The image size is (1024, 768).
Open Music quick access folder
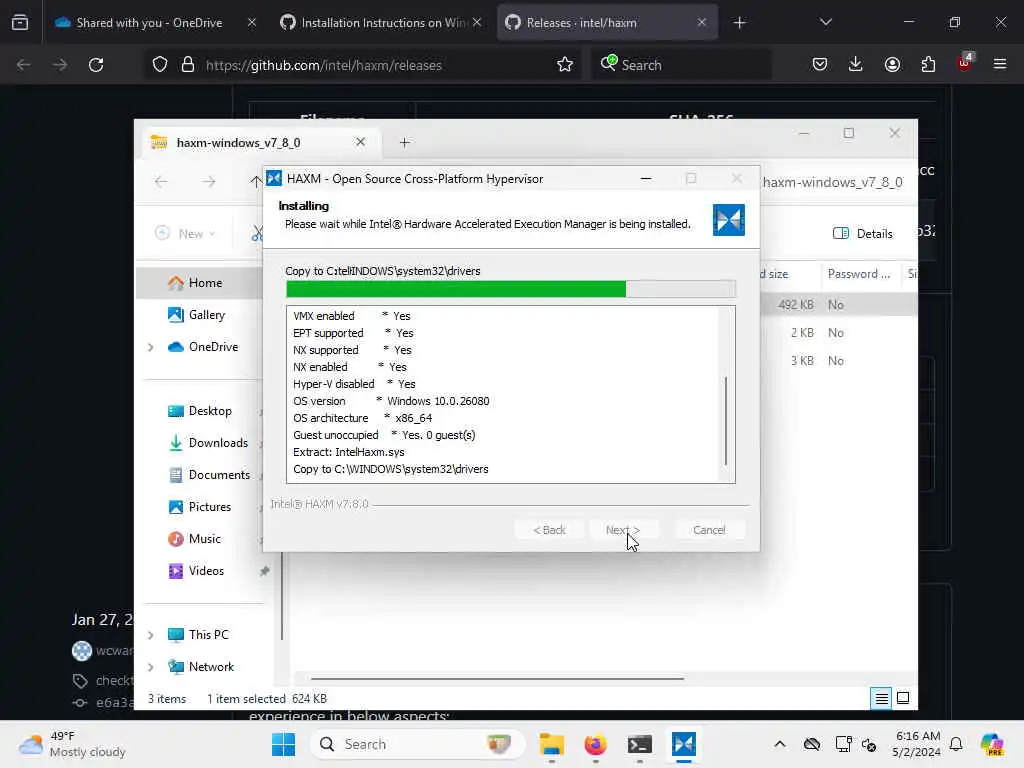195,539
